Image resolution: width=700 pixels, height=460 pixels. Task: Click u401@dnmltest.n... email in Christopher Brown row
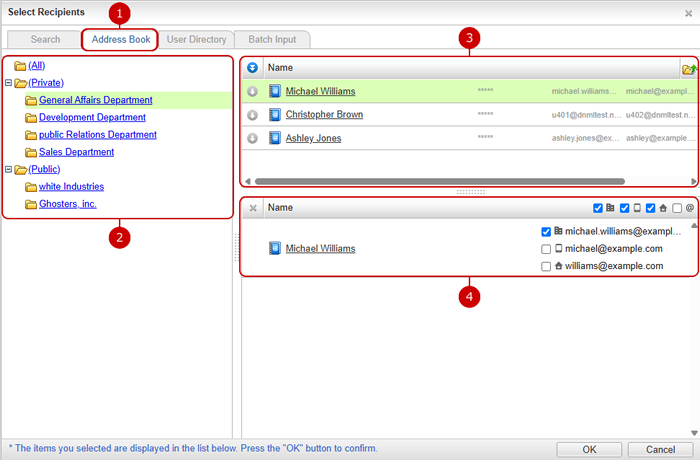(586, 115)
